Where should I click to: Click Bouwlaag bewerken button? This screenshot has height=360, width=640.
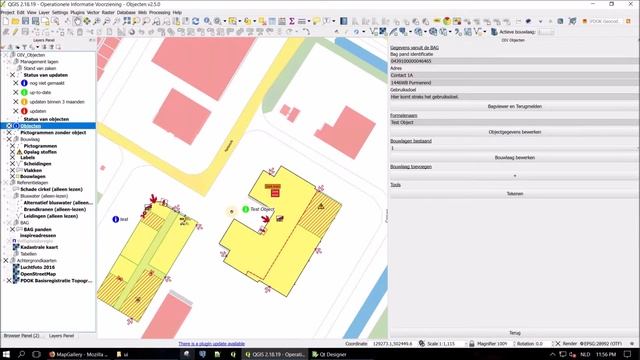[x=514, y=158]
